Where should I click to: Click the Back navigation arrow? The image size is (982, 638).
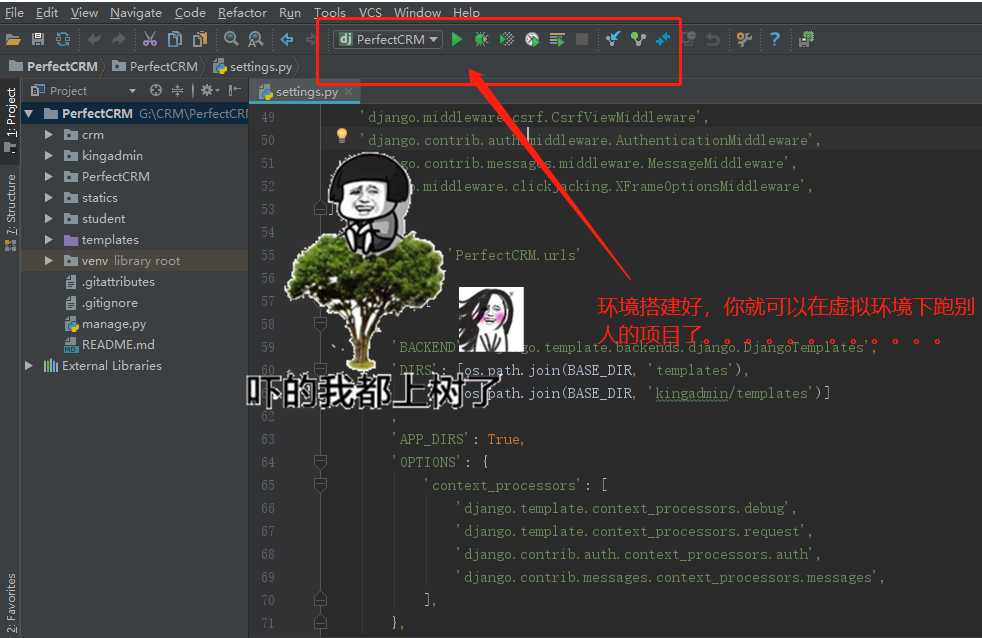pos(287,39)
